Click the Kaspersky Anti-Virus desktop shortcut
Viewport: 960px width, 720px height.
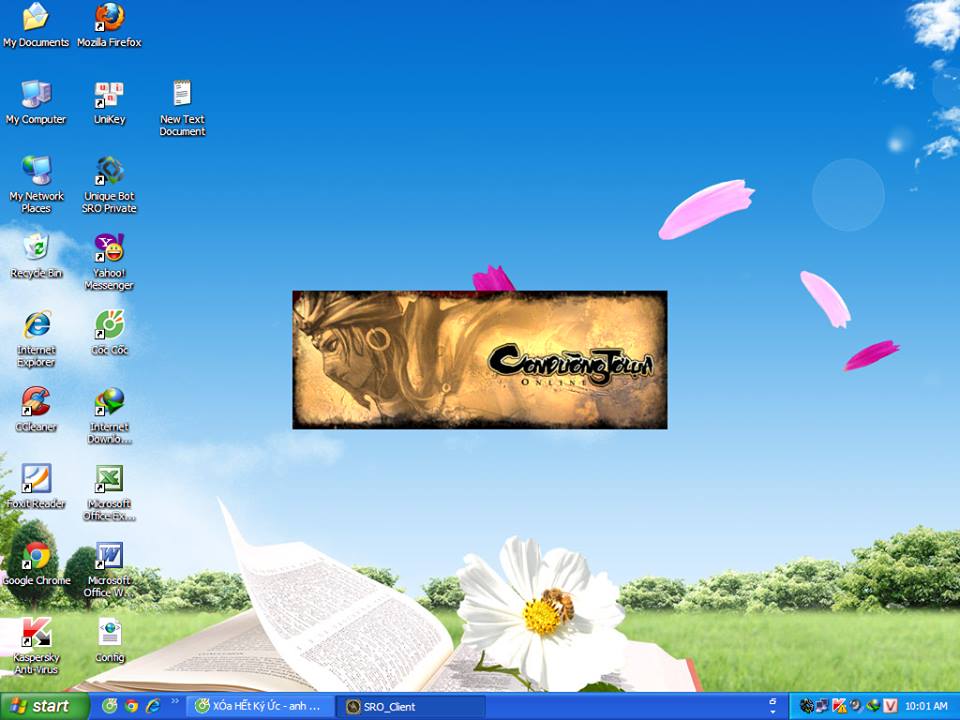click(36, 646)
